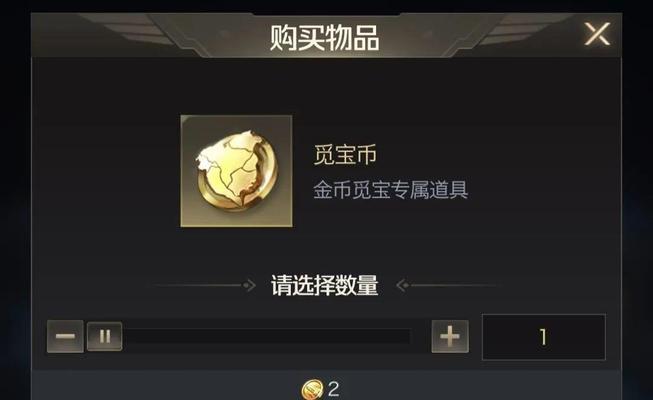
Task: Click the square frame border around the item icon
Action: click(x=237, y=117)
